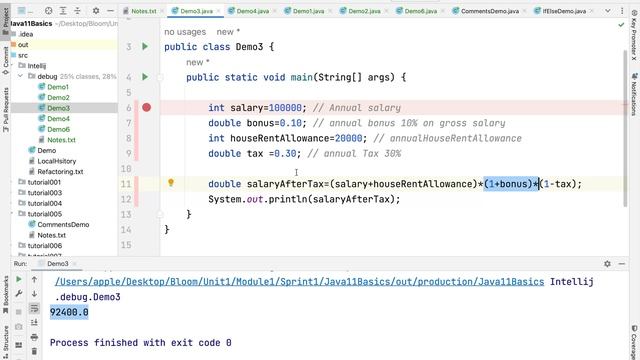The height and width of the screenshot is (360, 640).
Task: Rerun Demo3 in Run panel
Action: (19, 280)
